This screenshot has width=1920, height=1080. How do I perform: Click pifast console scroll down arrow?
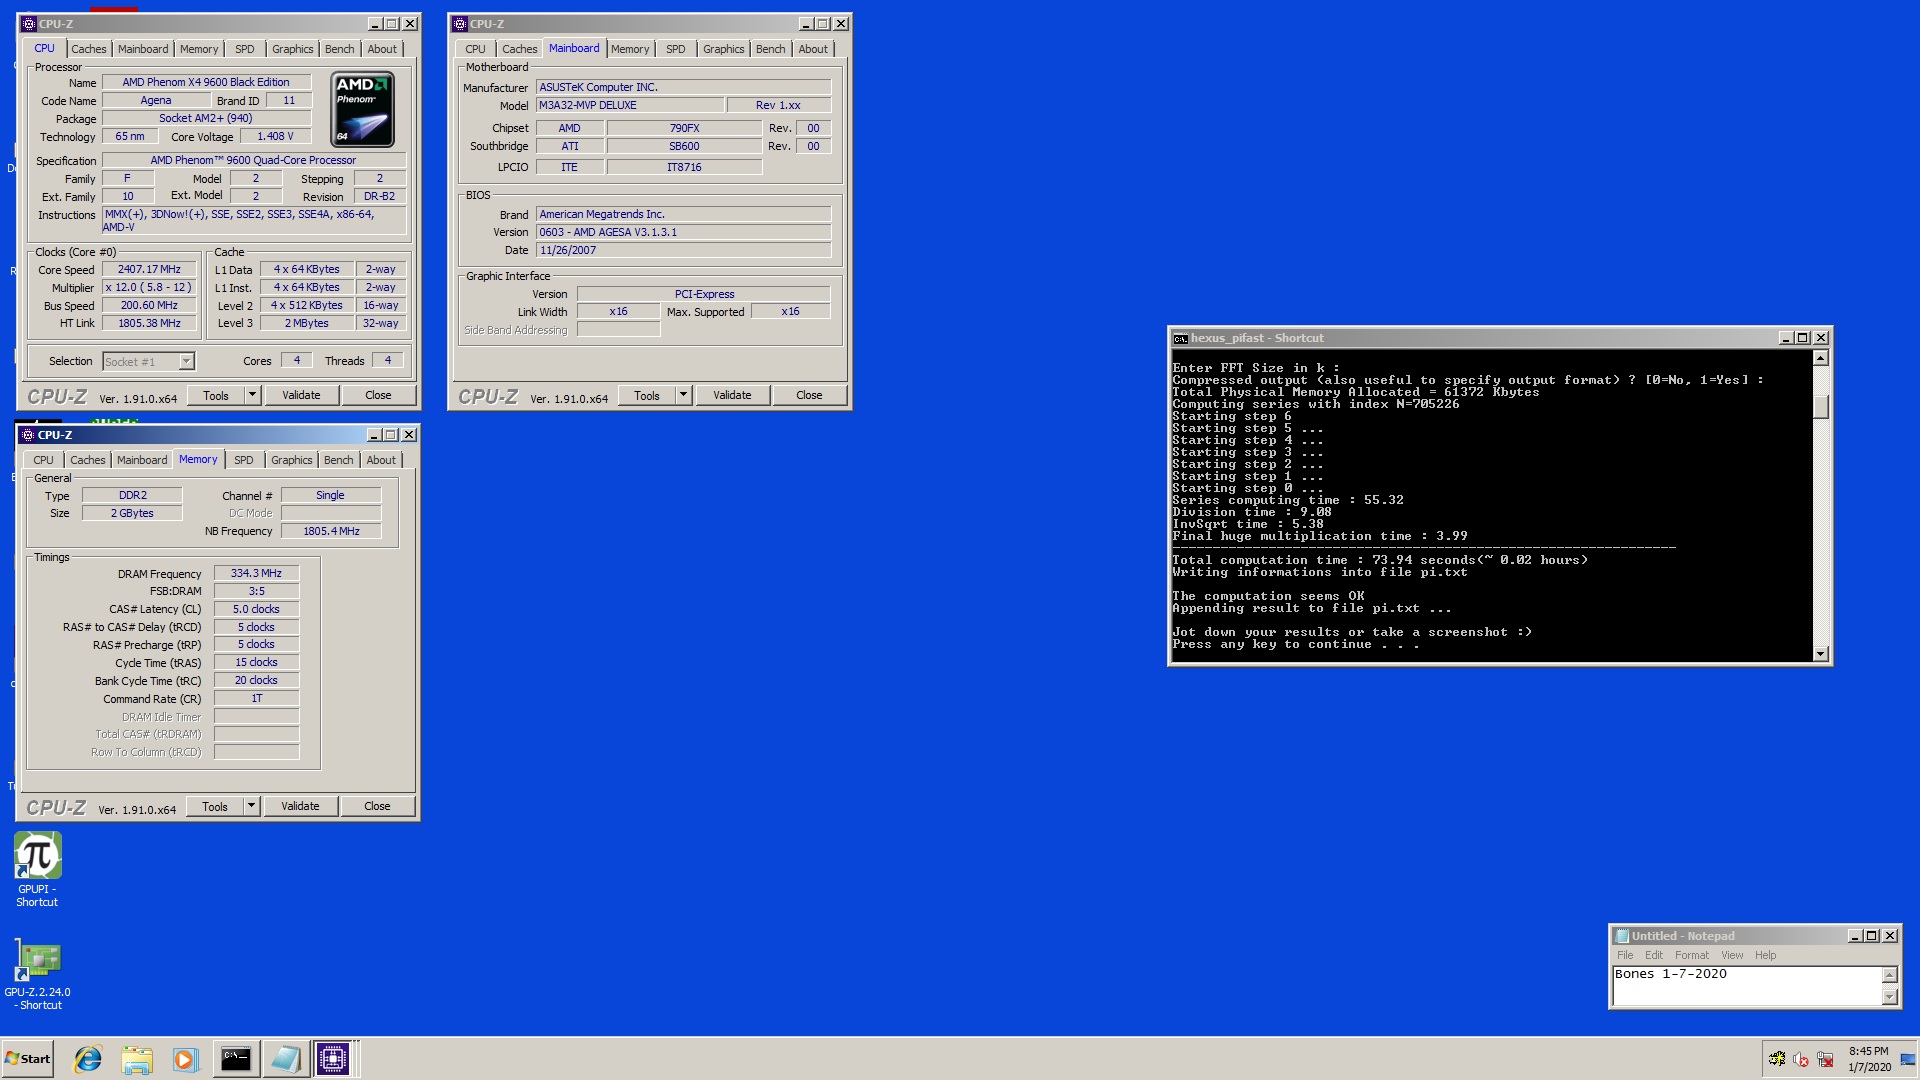(1820, 654)
